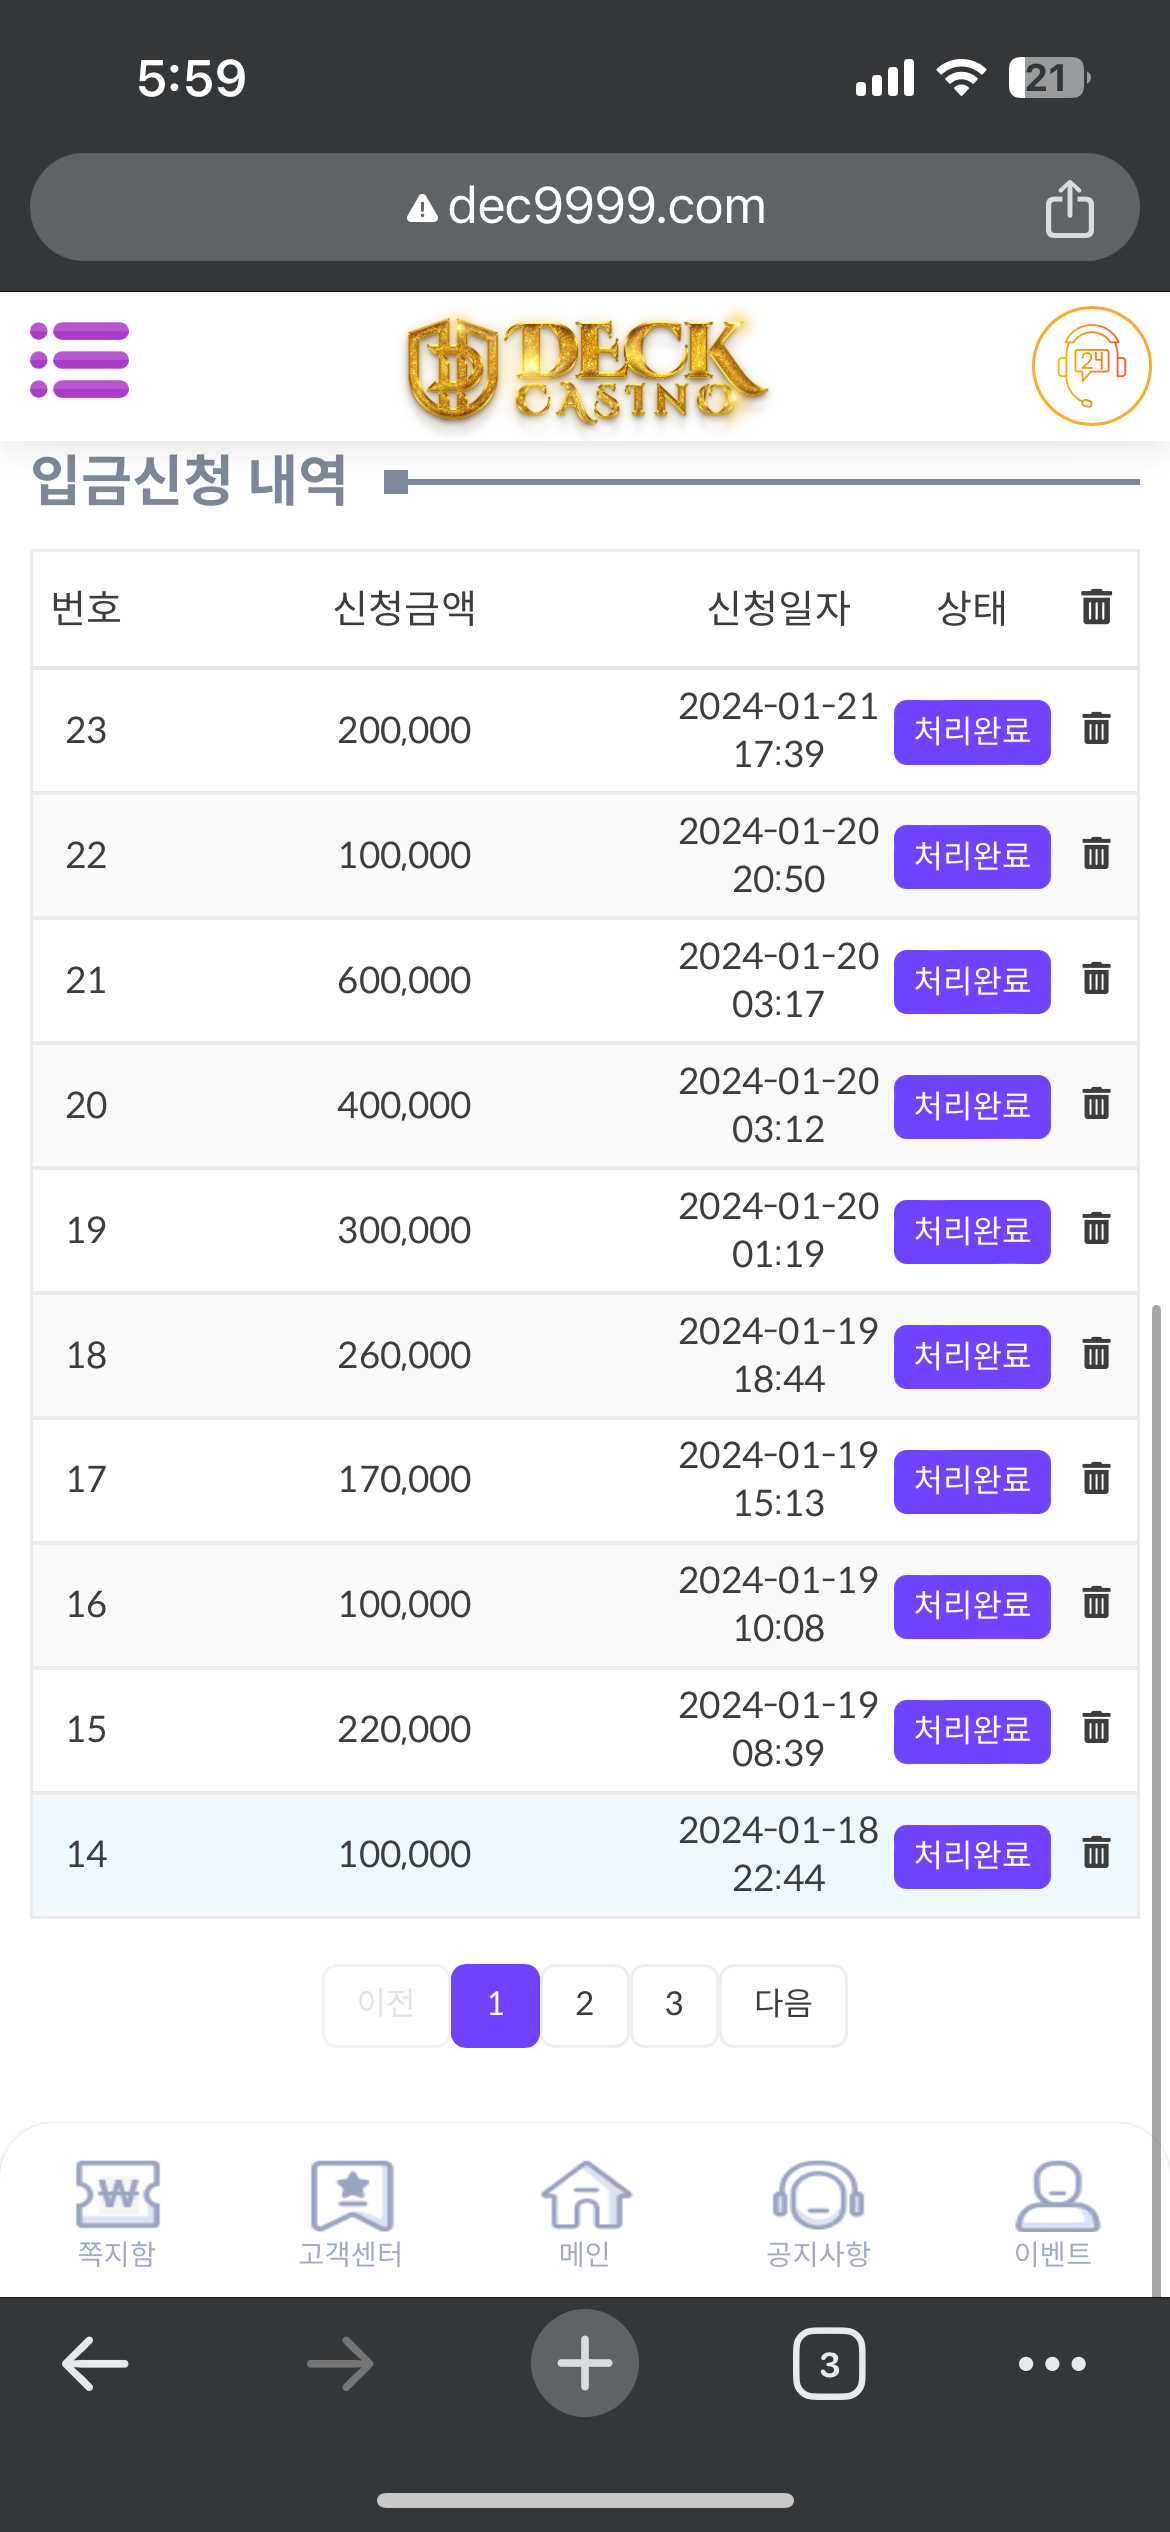1170x2532 pixels.
Task: Open the purple hamburger menu
Action: pyautogui.click(x=80, y=360)
